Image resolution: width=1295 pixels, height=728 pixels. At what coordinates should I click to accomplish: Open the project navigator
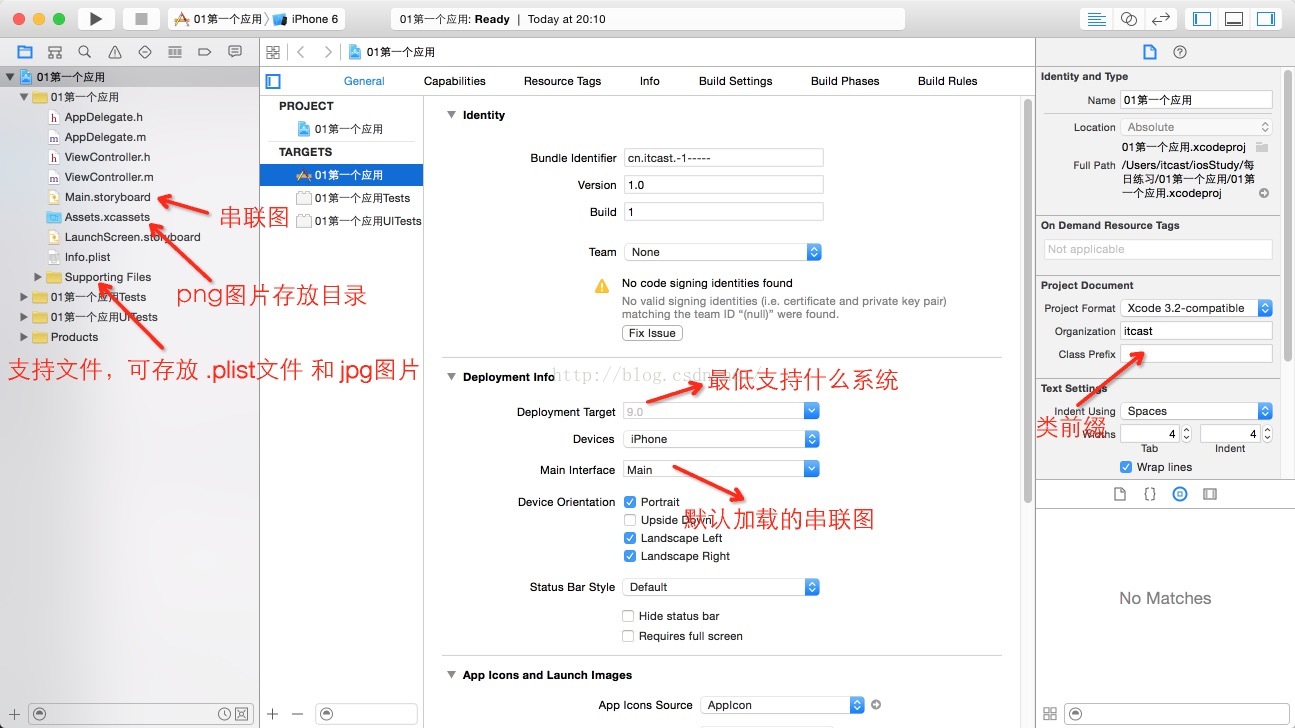click(25, 52)
